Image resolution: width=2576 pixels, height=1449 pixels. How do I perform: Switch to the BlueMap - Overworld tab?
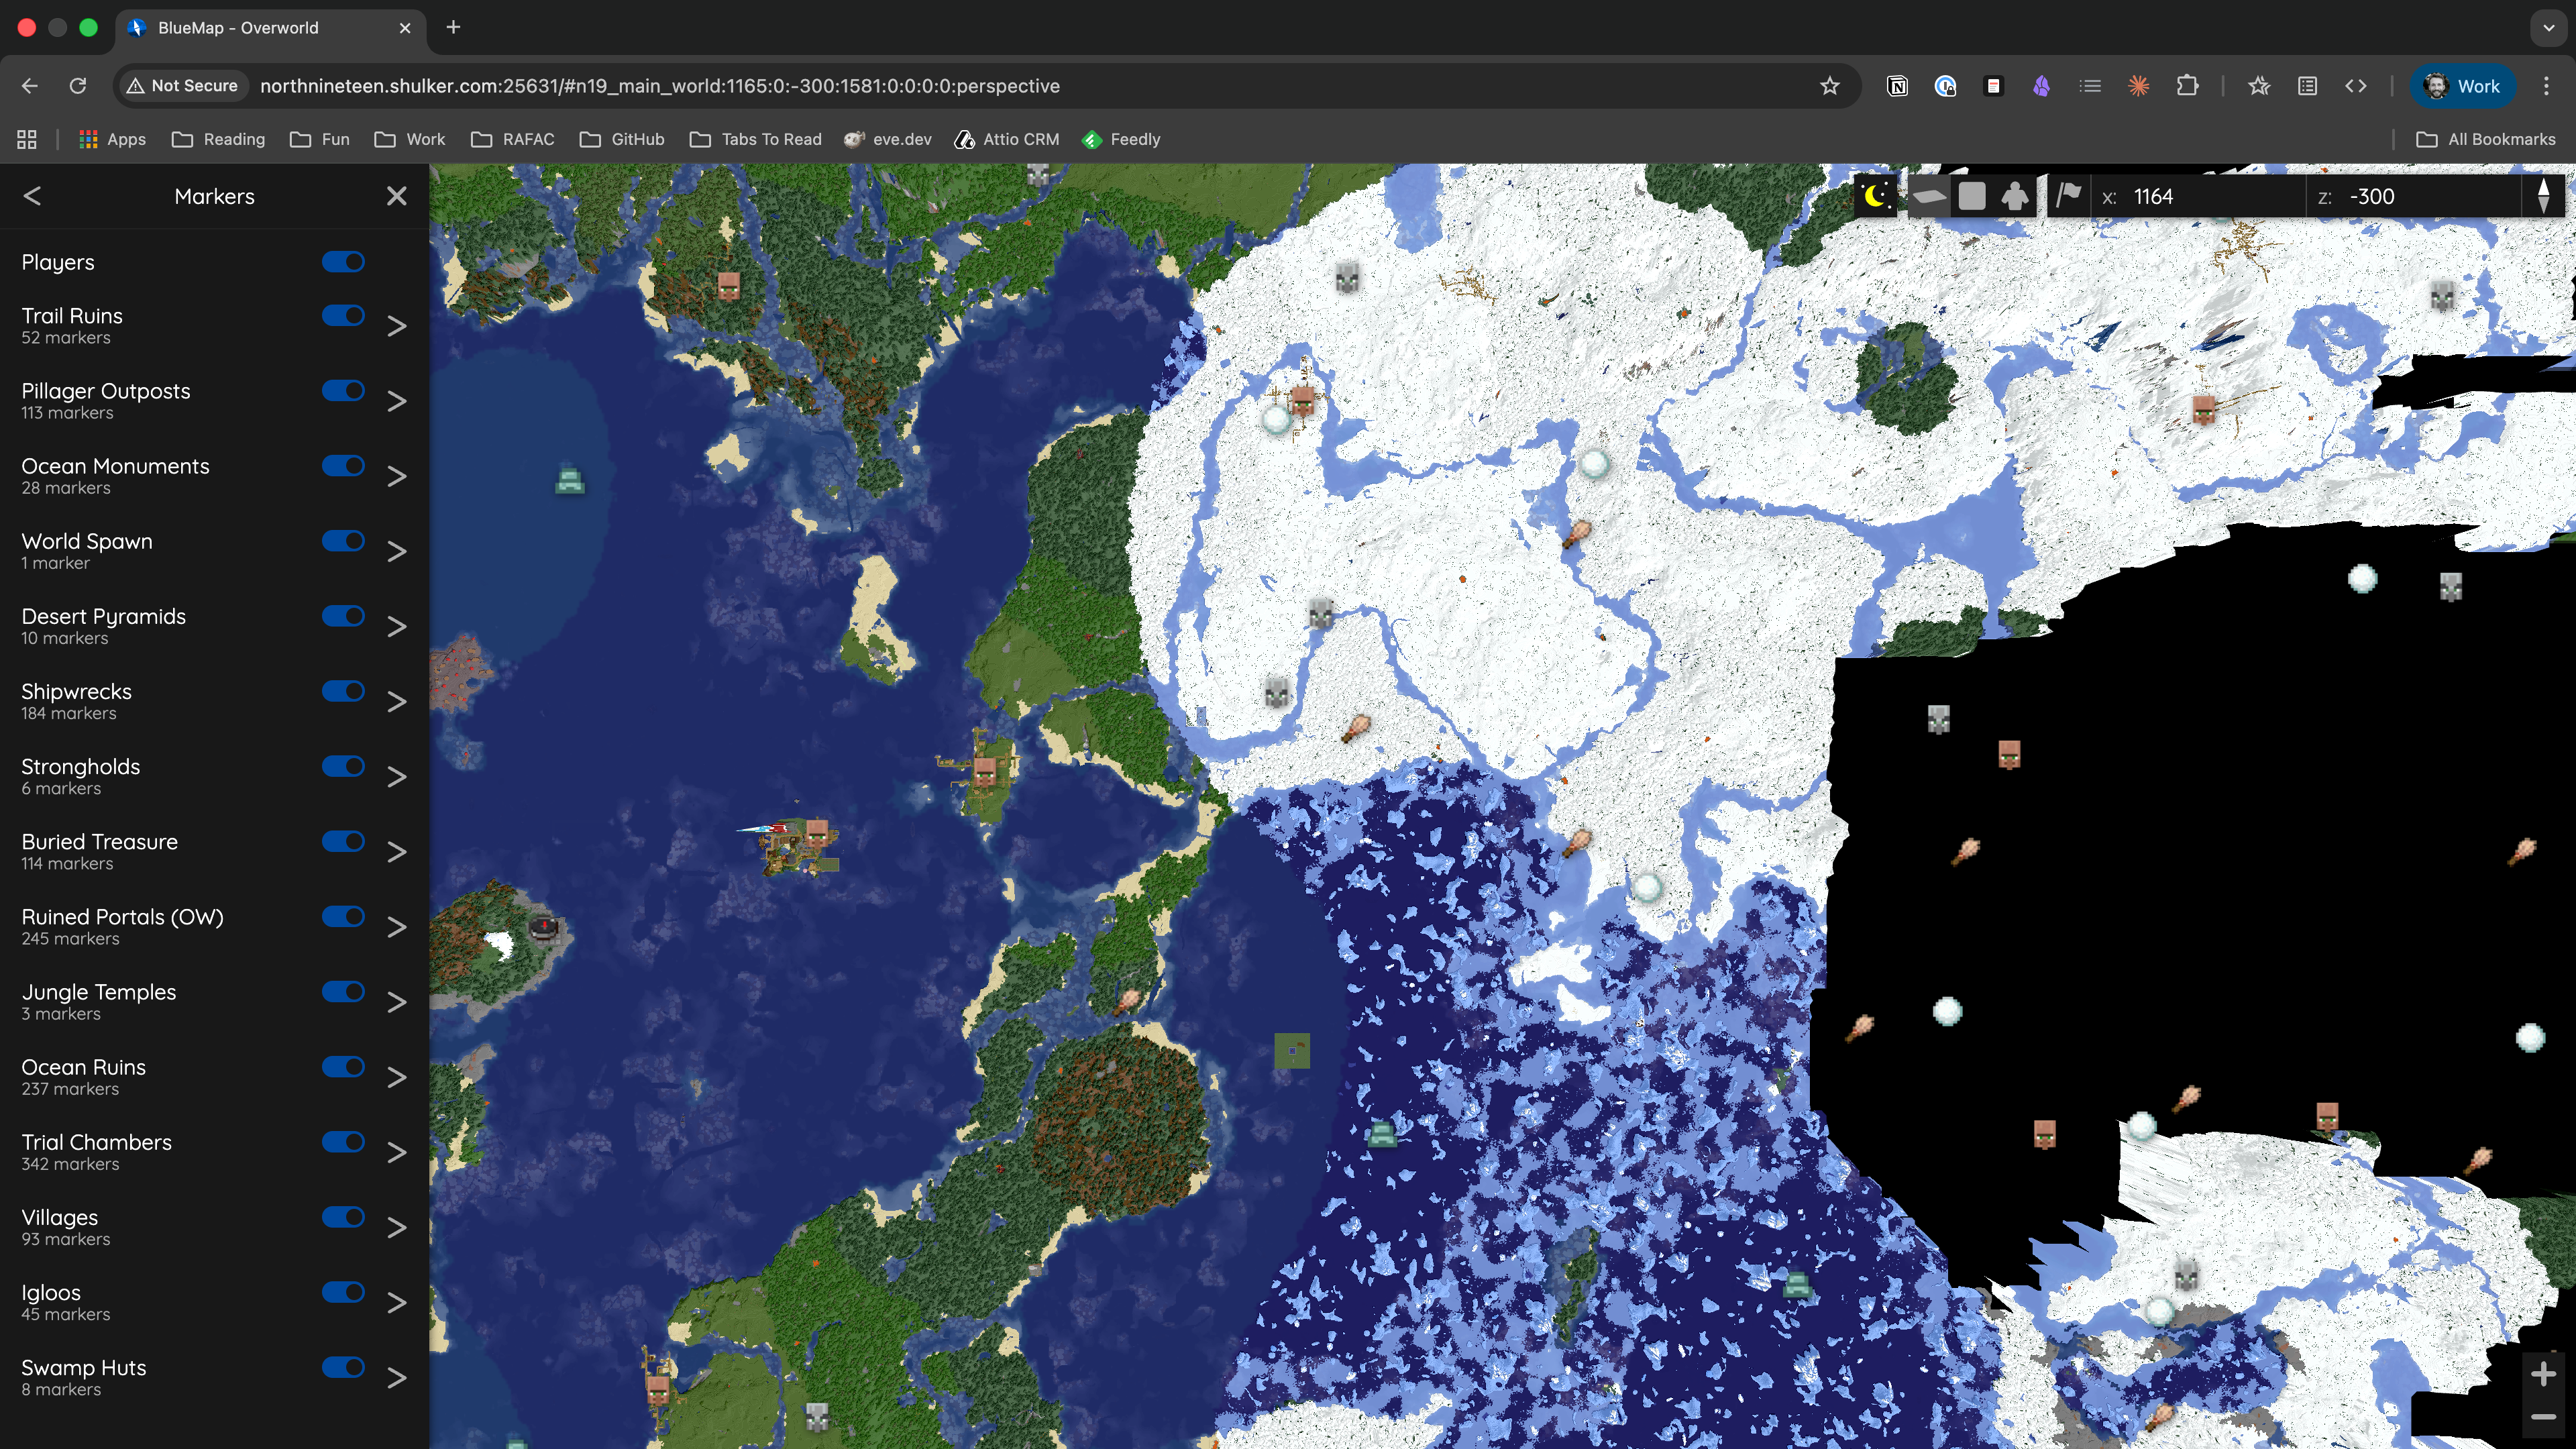click(x=240, y=28)
